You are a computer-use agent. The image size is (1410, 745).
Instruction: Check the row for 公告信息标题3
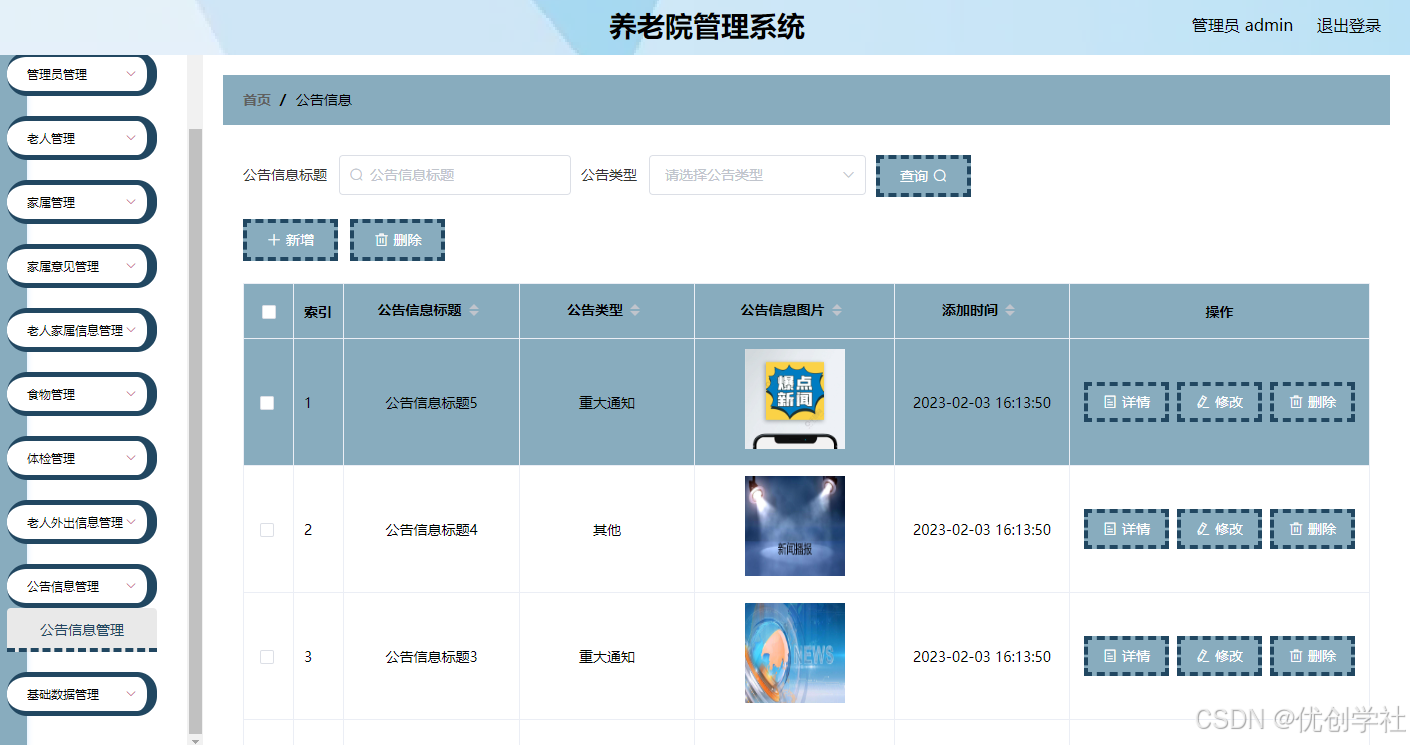tap(267, 657)
